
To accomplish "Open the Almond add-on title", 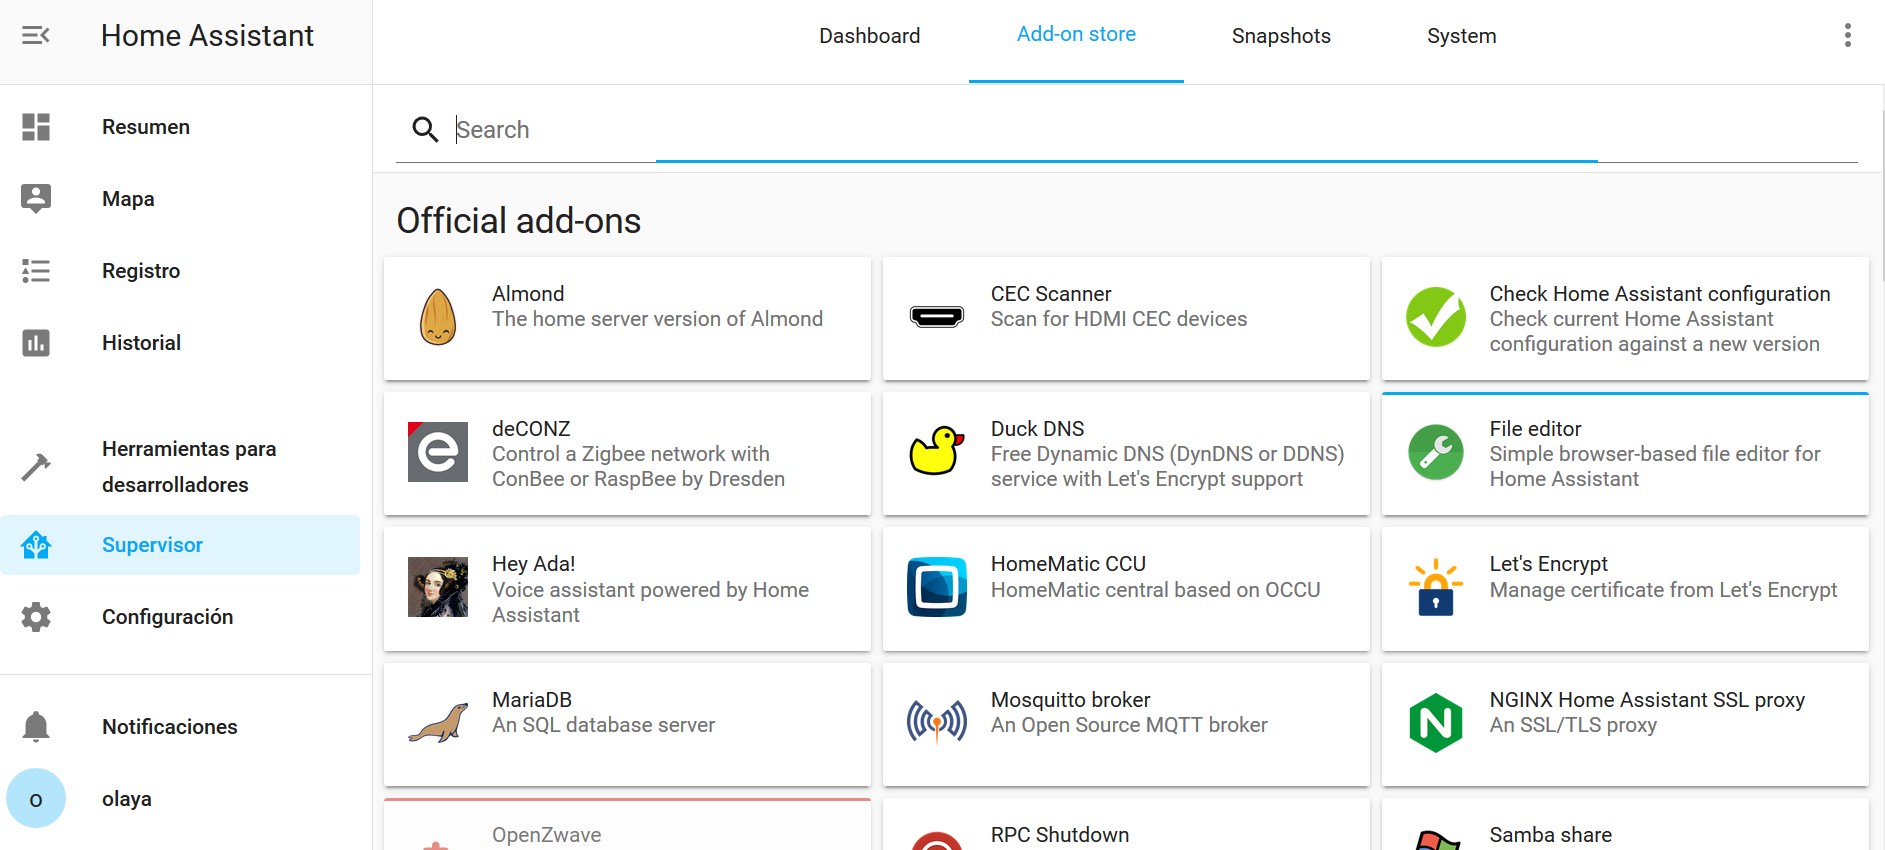I will (528, 294).
